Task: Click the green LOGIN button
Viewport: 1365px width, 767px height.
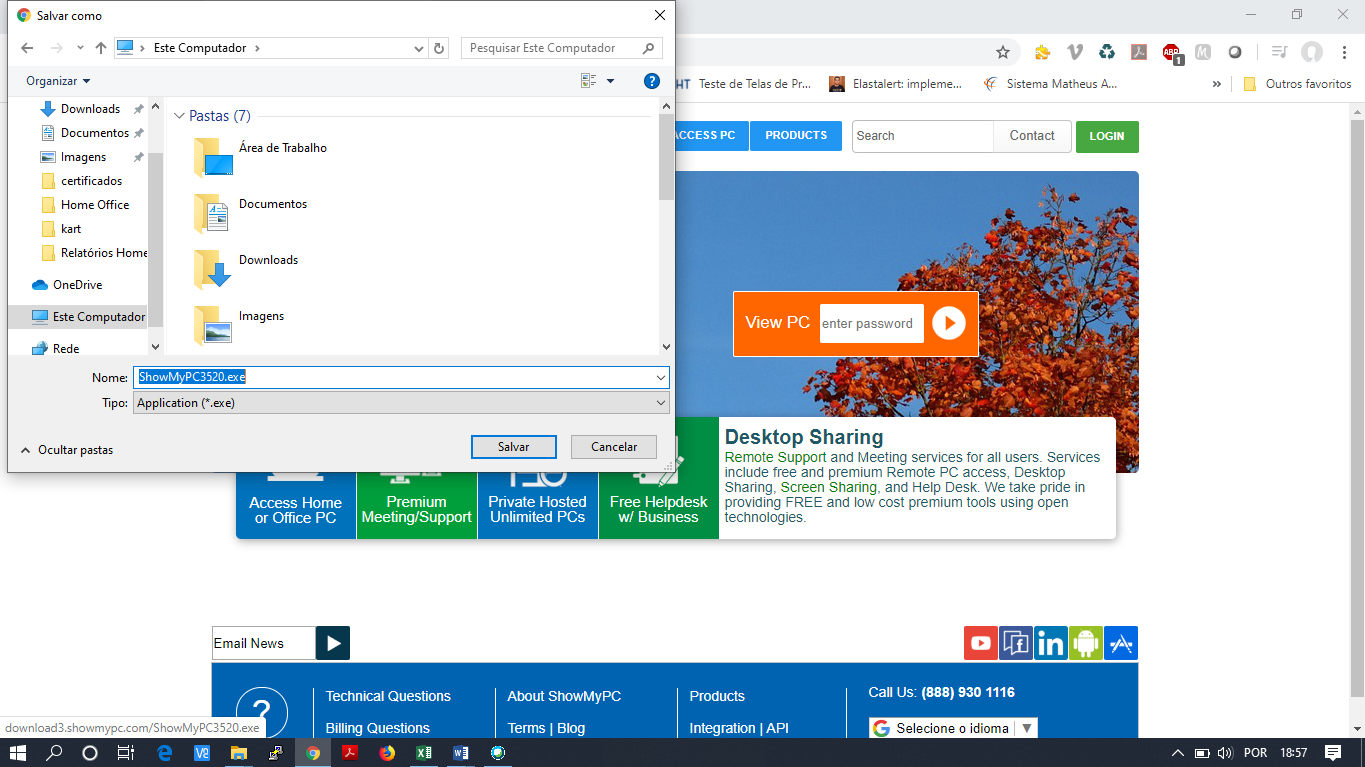Action: coord(1107,136)
